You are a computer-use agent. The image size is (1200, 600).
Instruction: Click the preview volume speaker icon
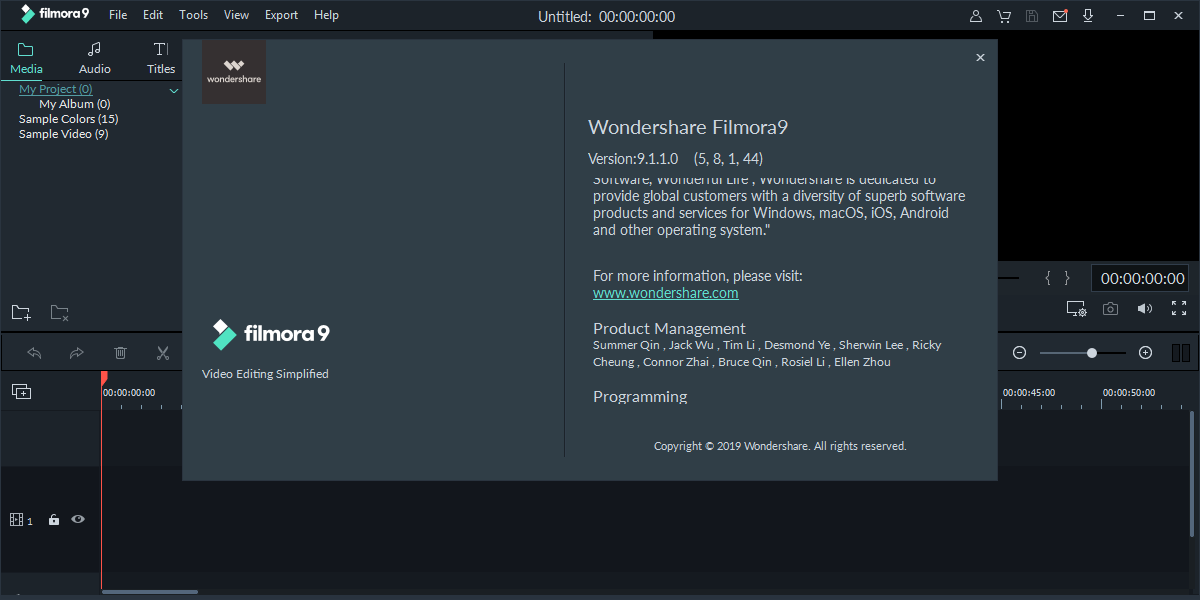pos(1144,309)
